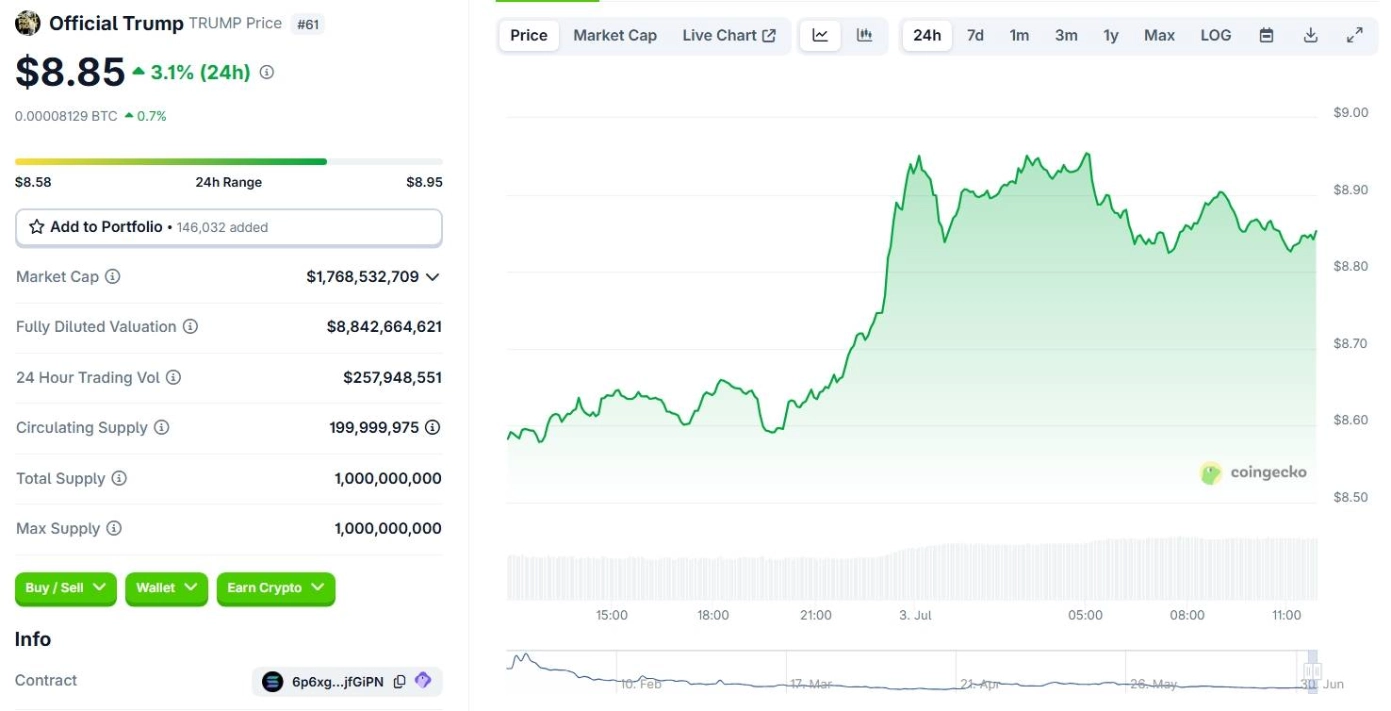The height and width of the screenshot is (711, 1391).
Task: Select the 1m time range
Action: [1019, 35]
